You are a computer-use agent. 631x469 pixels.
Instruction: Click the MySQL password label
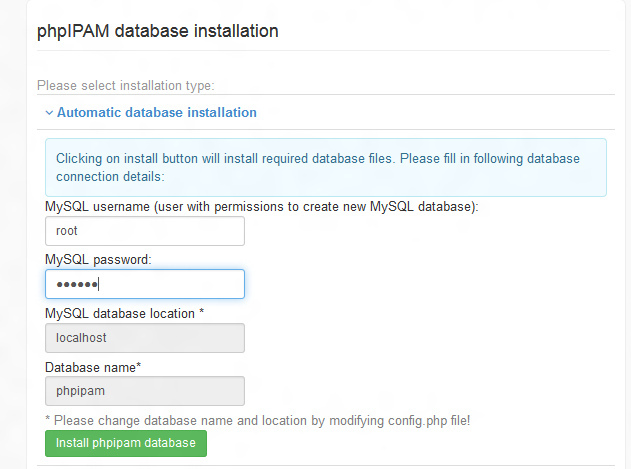98,260
